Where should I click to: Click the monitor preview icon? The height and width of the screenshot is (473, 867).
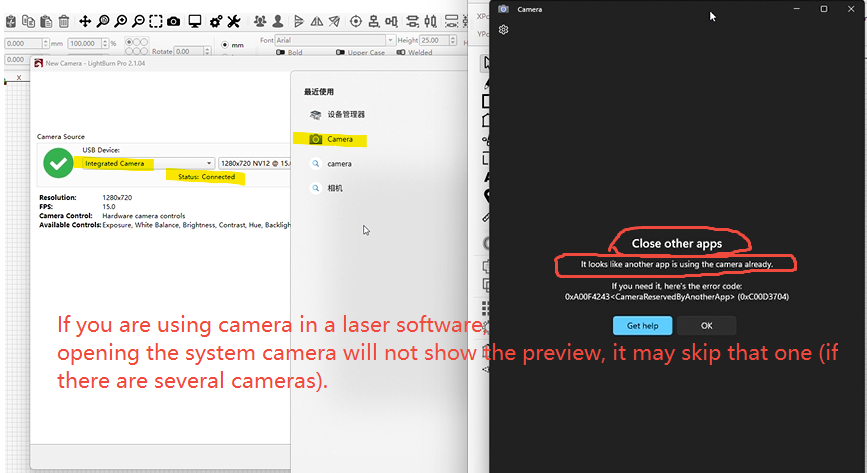point(195,22)
